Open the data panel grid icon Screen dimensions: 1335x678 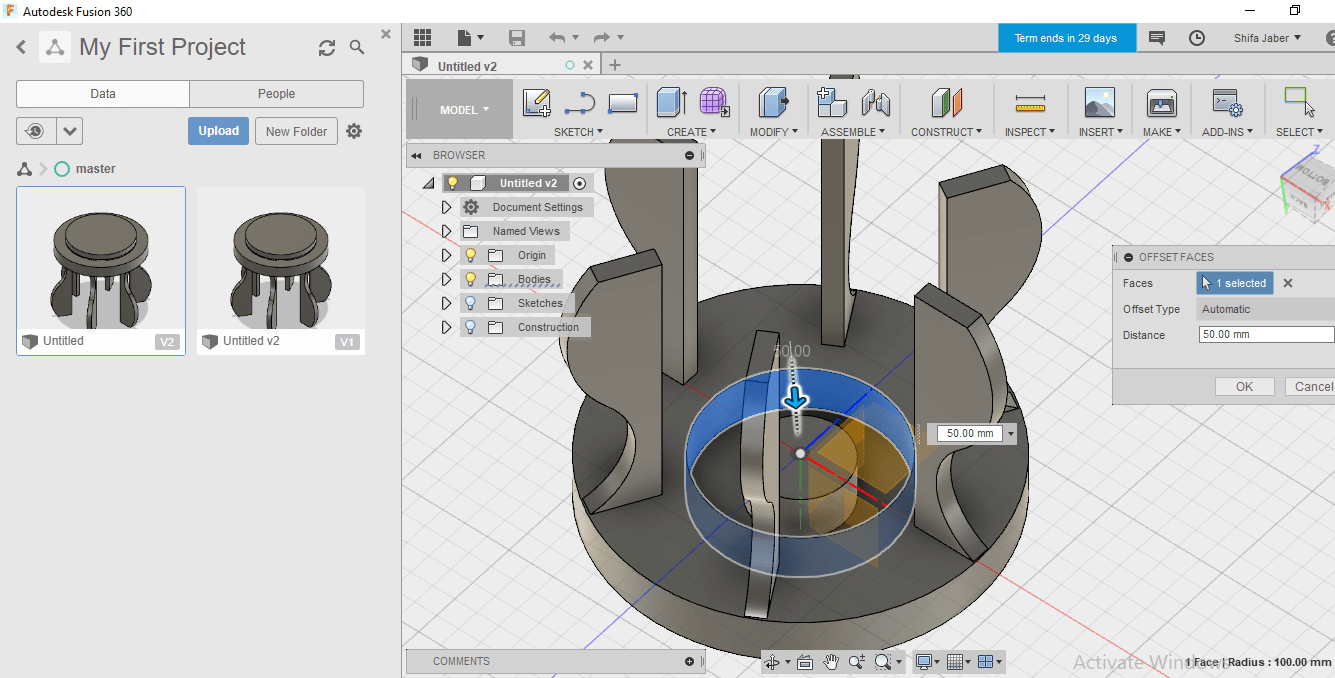tap(422, 38)
